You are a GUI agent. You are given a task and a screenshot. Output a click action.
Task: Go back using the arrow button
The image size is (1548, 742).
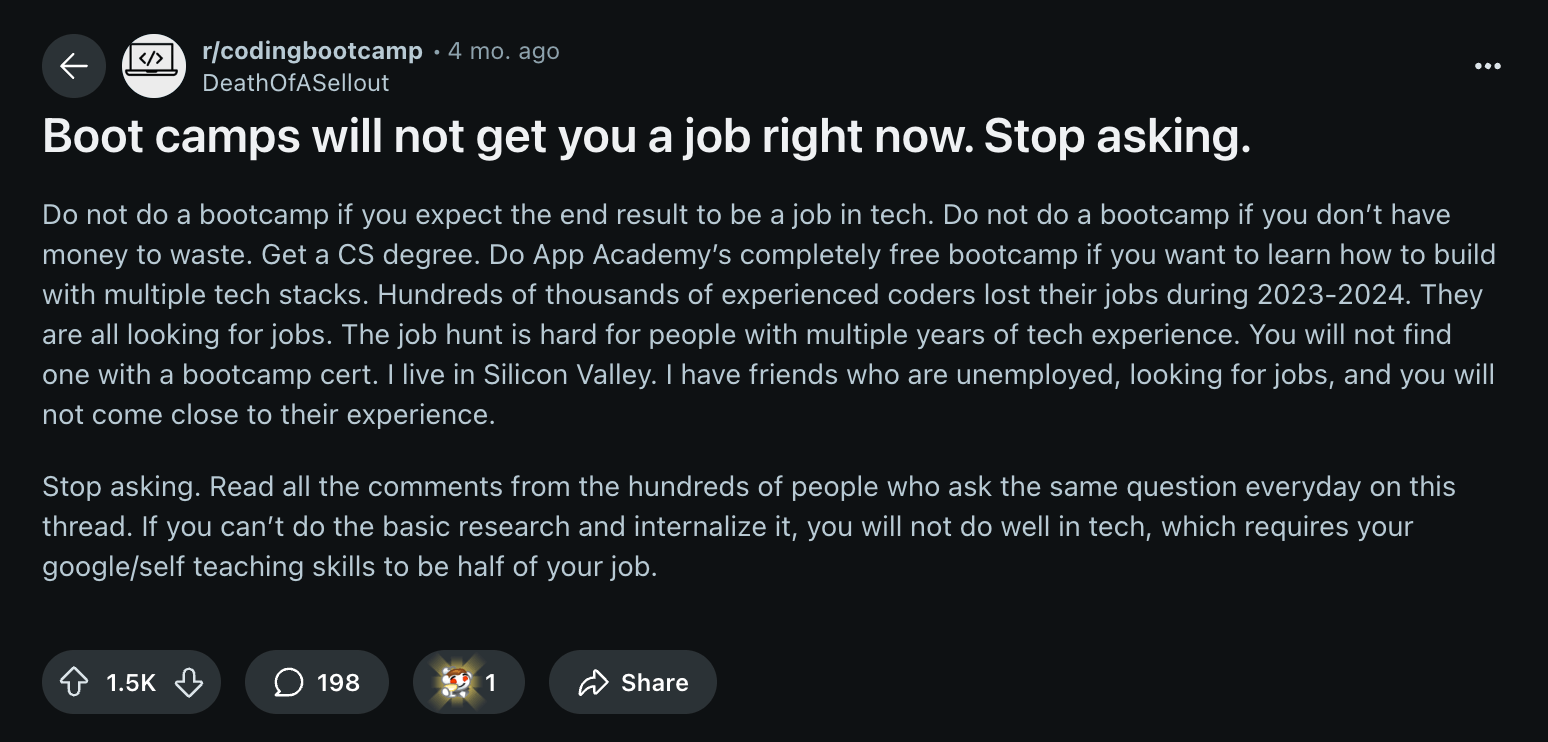point(74,66)
